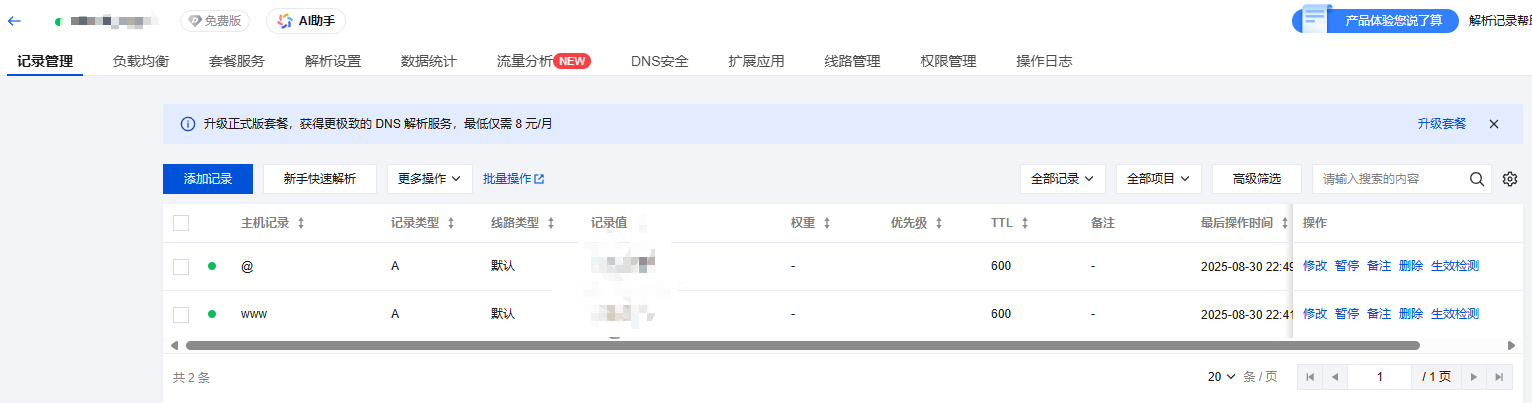This screenshot has height=403, width=1532.
Task: Click the info icon in upgrade banner
Action: click(187, 124)
